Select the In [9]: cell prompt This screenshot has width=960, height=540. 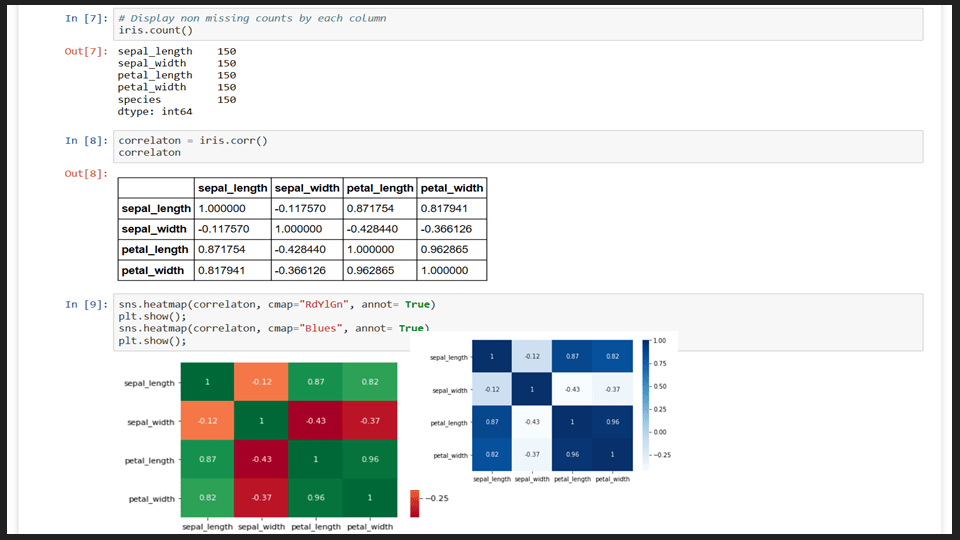point(86,304)
